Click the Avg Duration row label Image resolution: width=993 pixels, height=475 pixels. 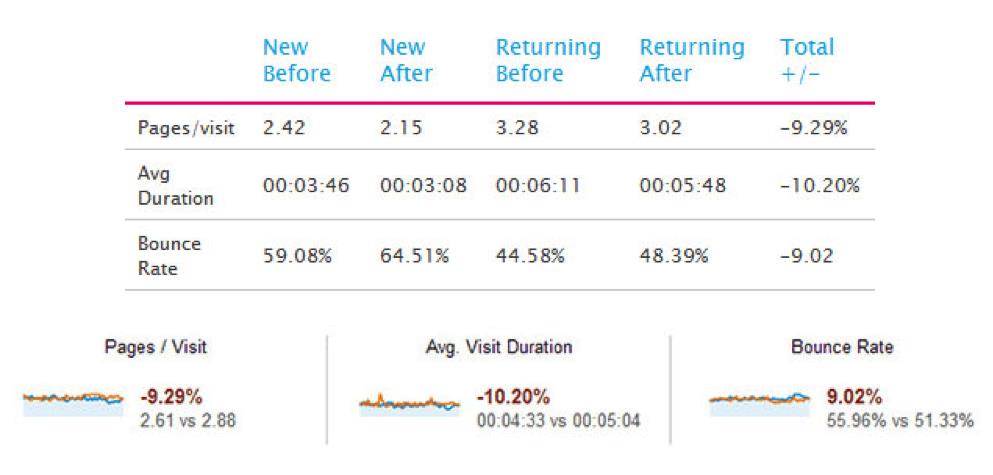tap(176, 186)
